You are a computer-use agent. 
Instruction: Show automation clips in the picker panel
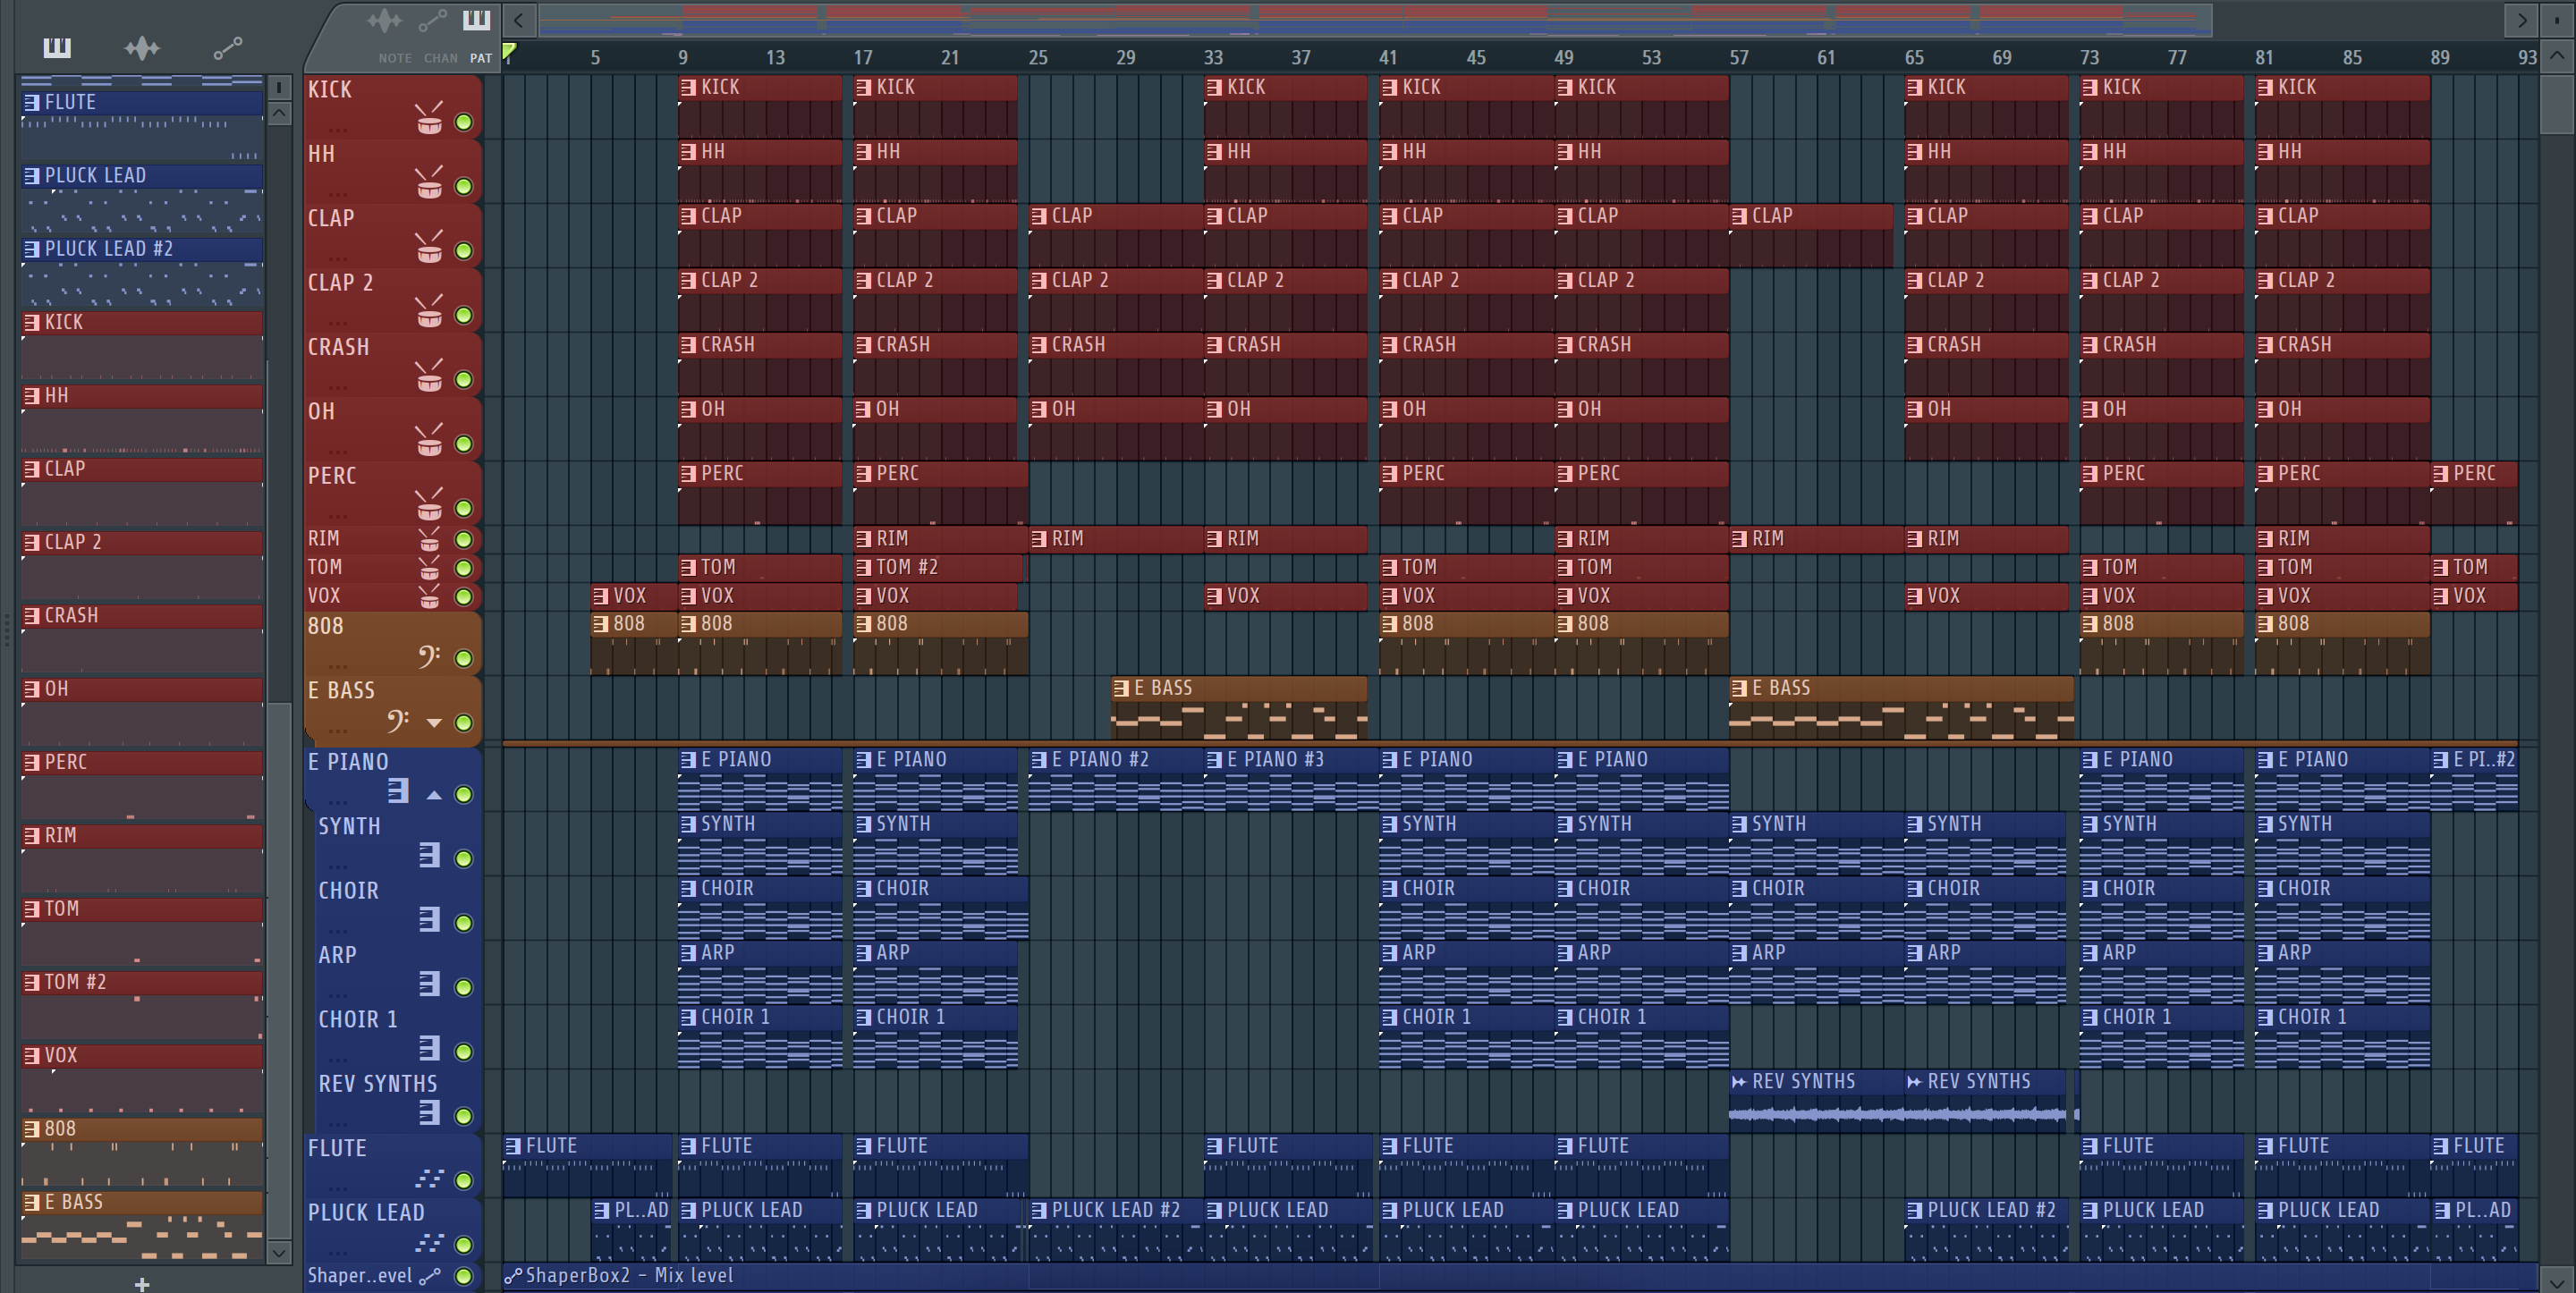(228, 48)
